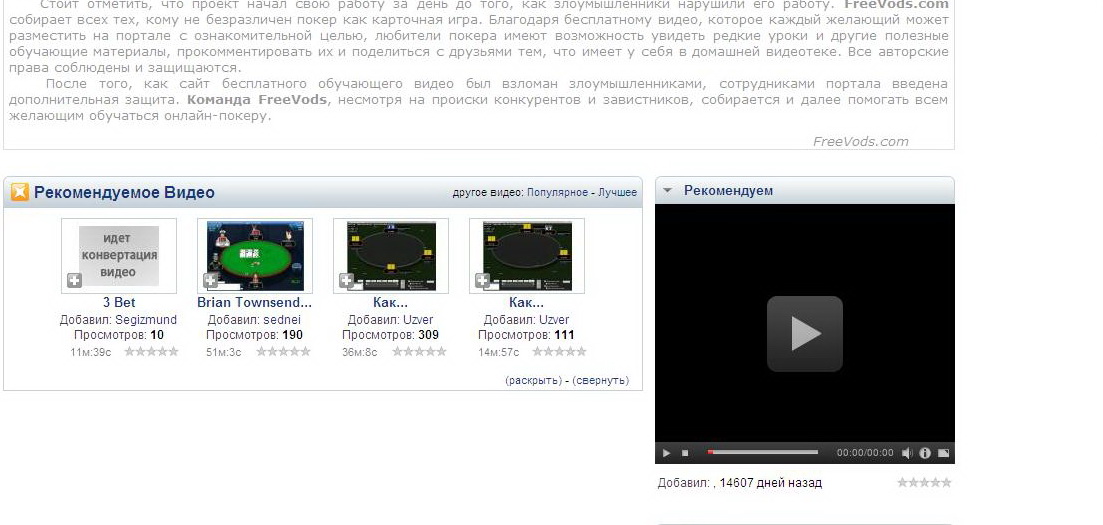Click the 'FreeVods.com' italic signature text
Viewport: 1103px width, 525px height.
(x=860, y=141)
